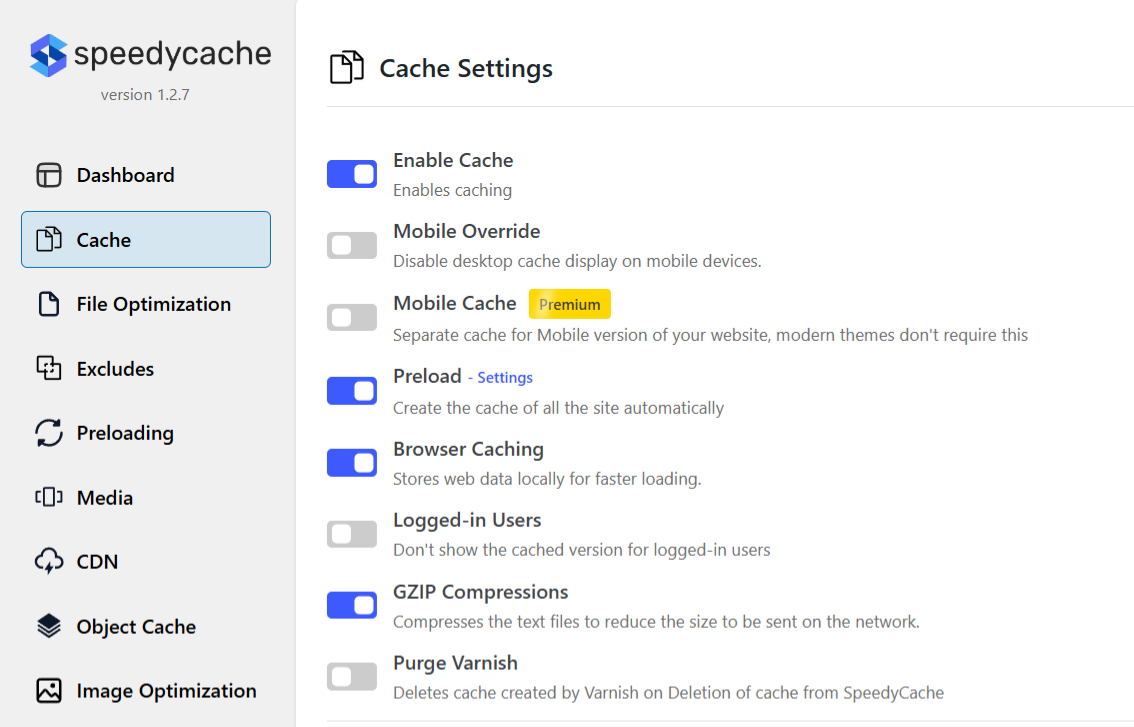Click the Cache page icon
Image resolution: width=1134 pixels, height=727 pixels.
tap(48, 239)
